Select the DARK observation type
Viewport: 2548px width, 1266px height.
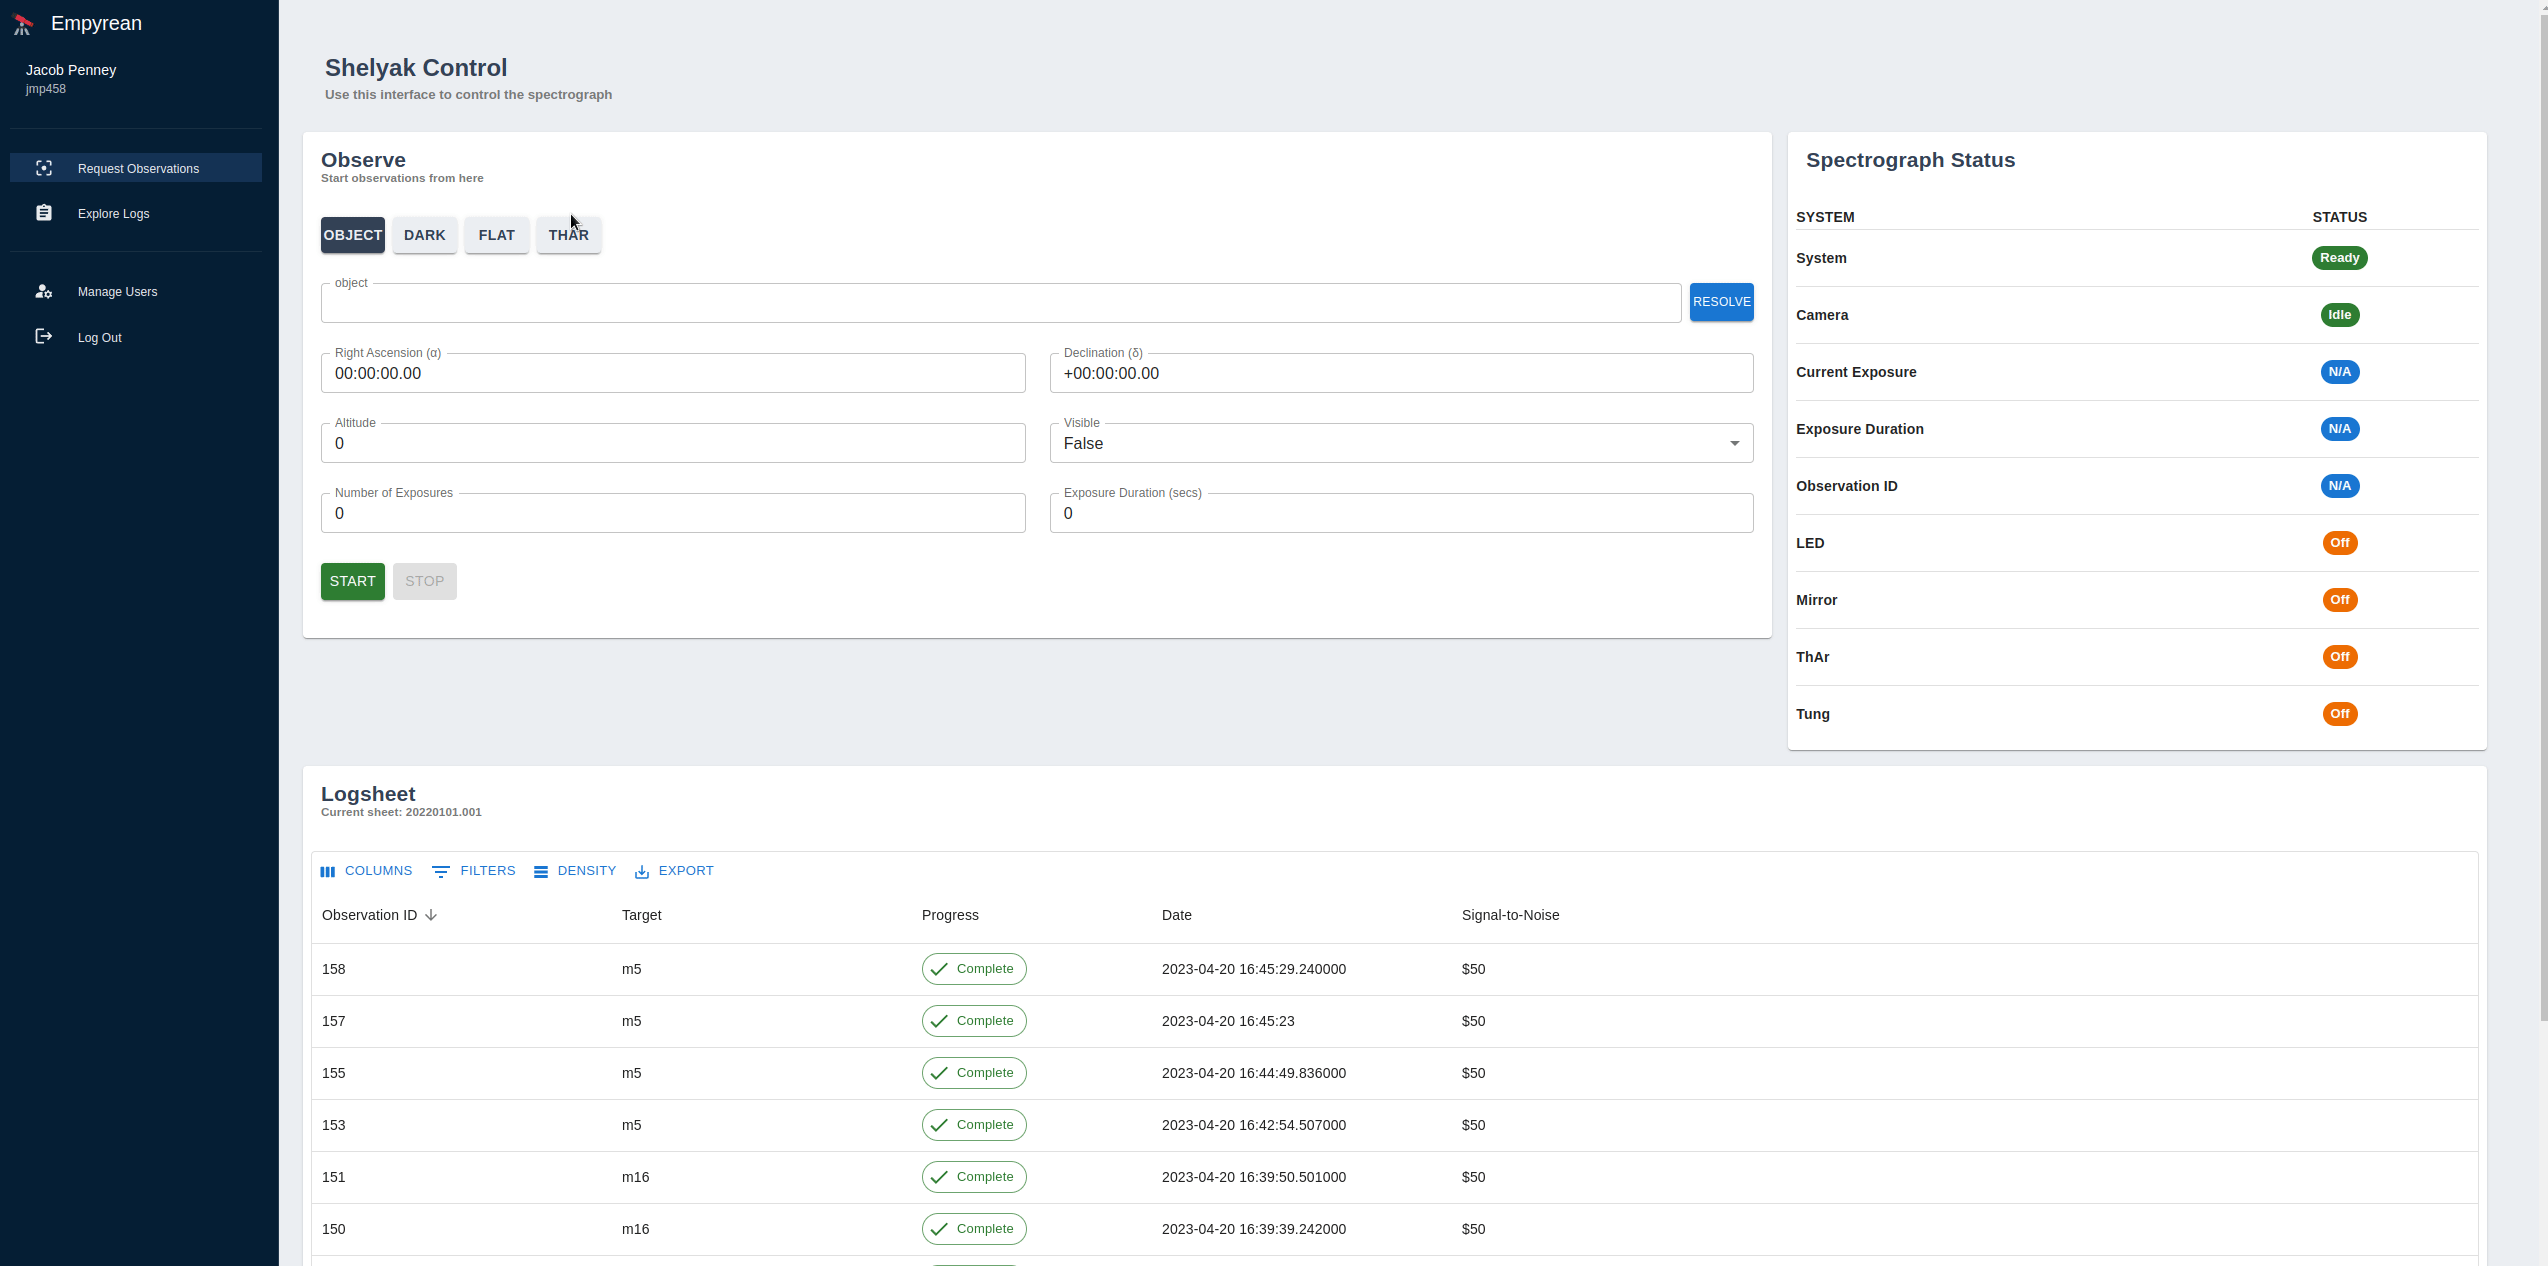tap(425, 235)
